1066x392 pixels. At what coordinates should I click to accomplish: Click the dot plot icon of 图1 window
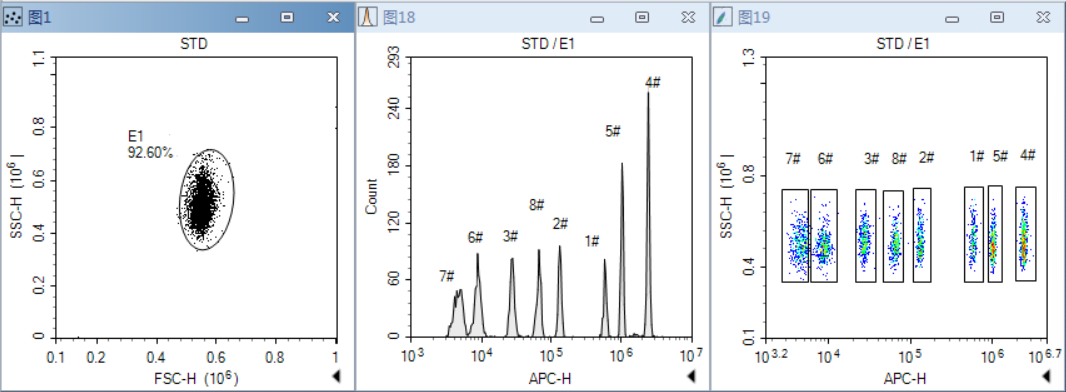click(x=13, y=17)
